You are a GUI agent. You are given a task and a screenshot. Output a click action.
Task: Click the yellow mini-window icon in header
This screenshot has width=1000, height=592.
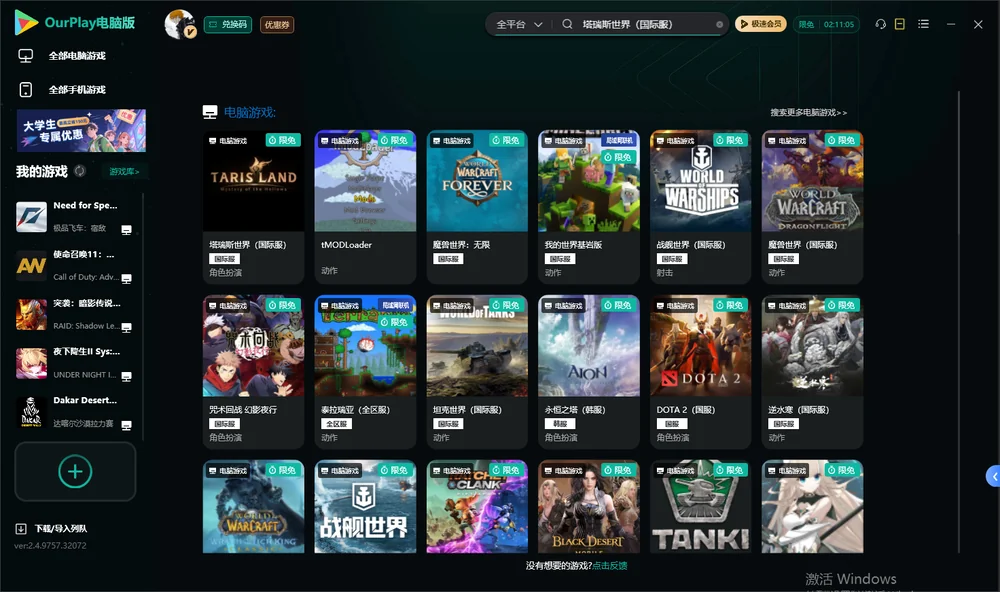pyautogui.click(x=900, y=24)
